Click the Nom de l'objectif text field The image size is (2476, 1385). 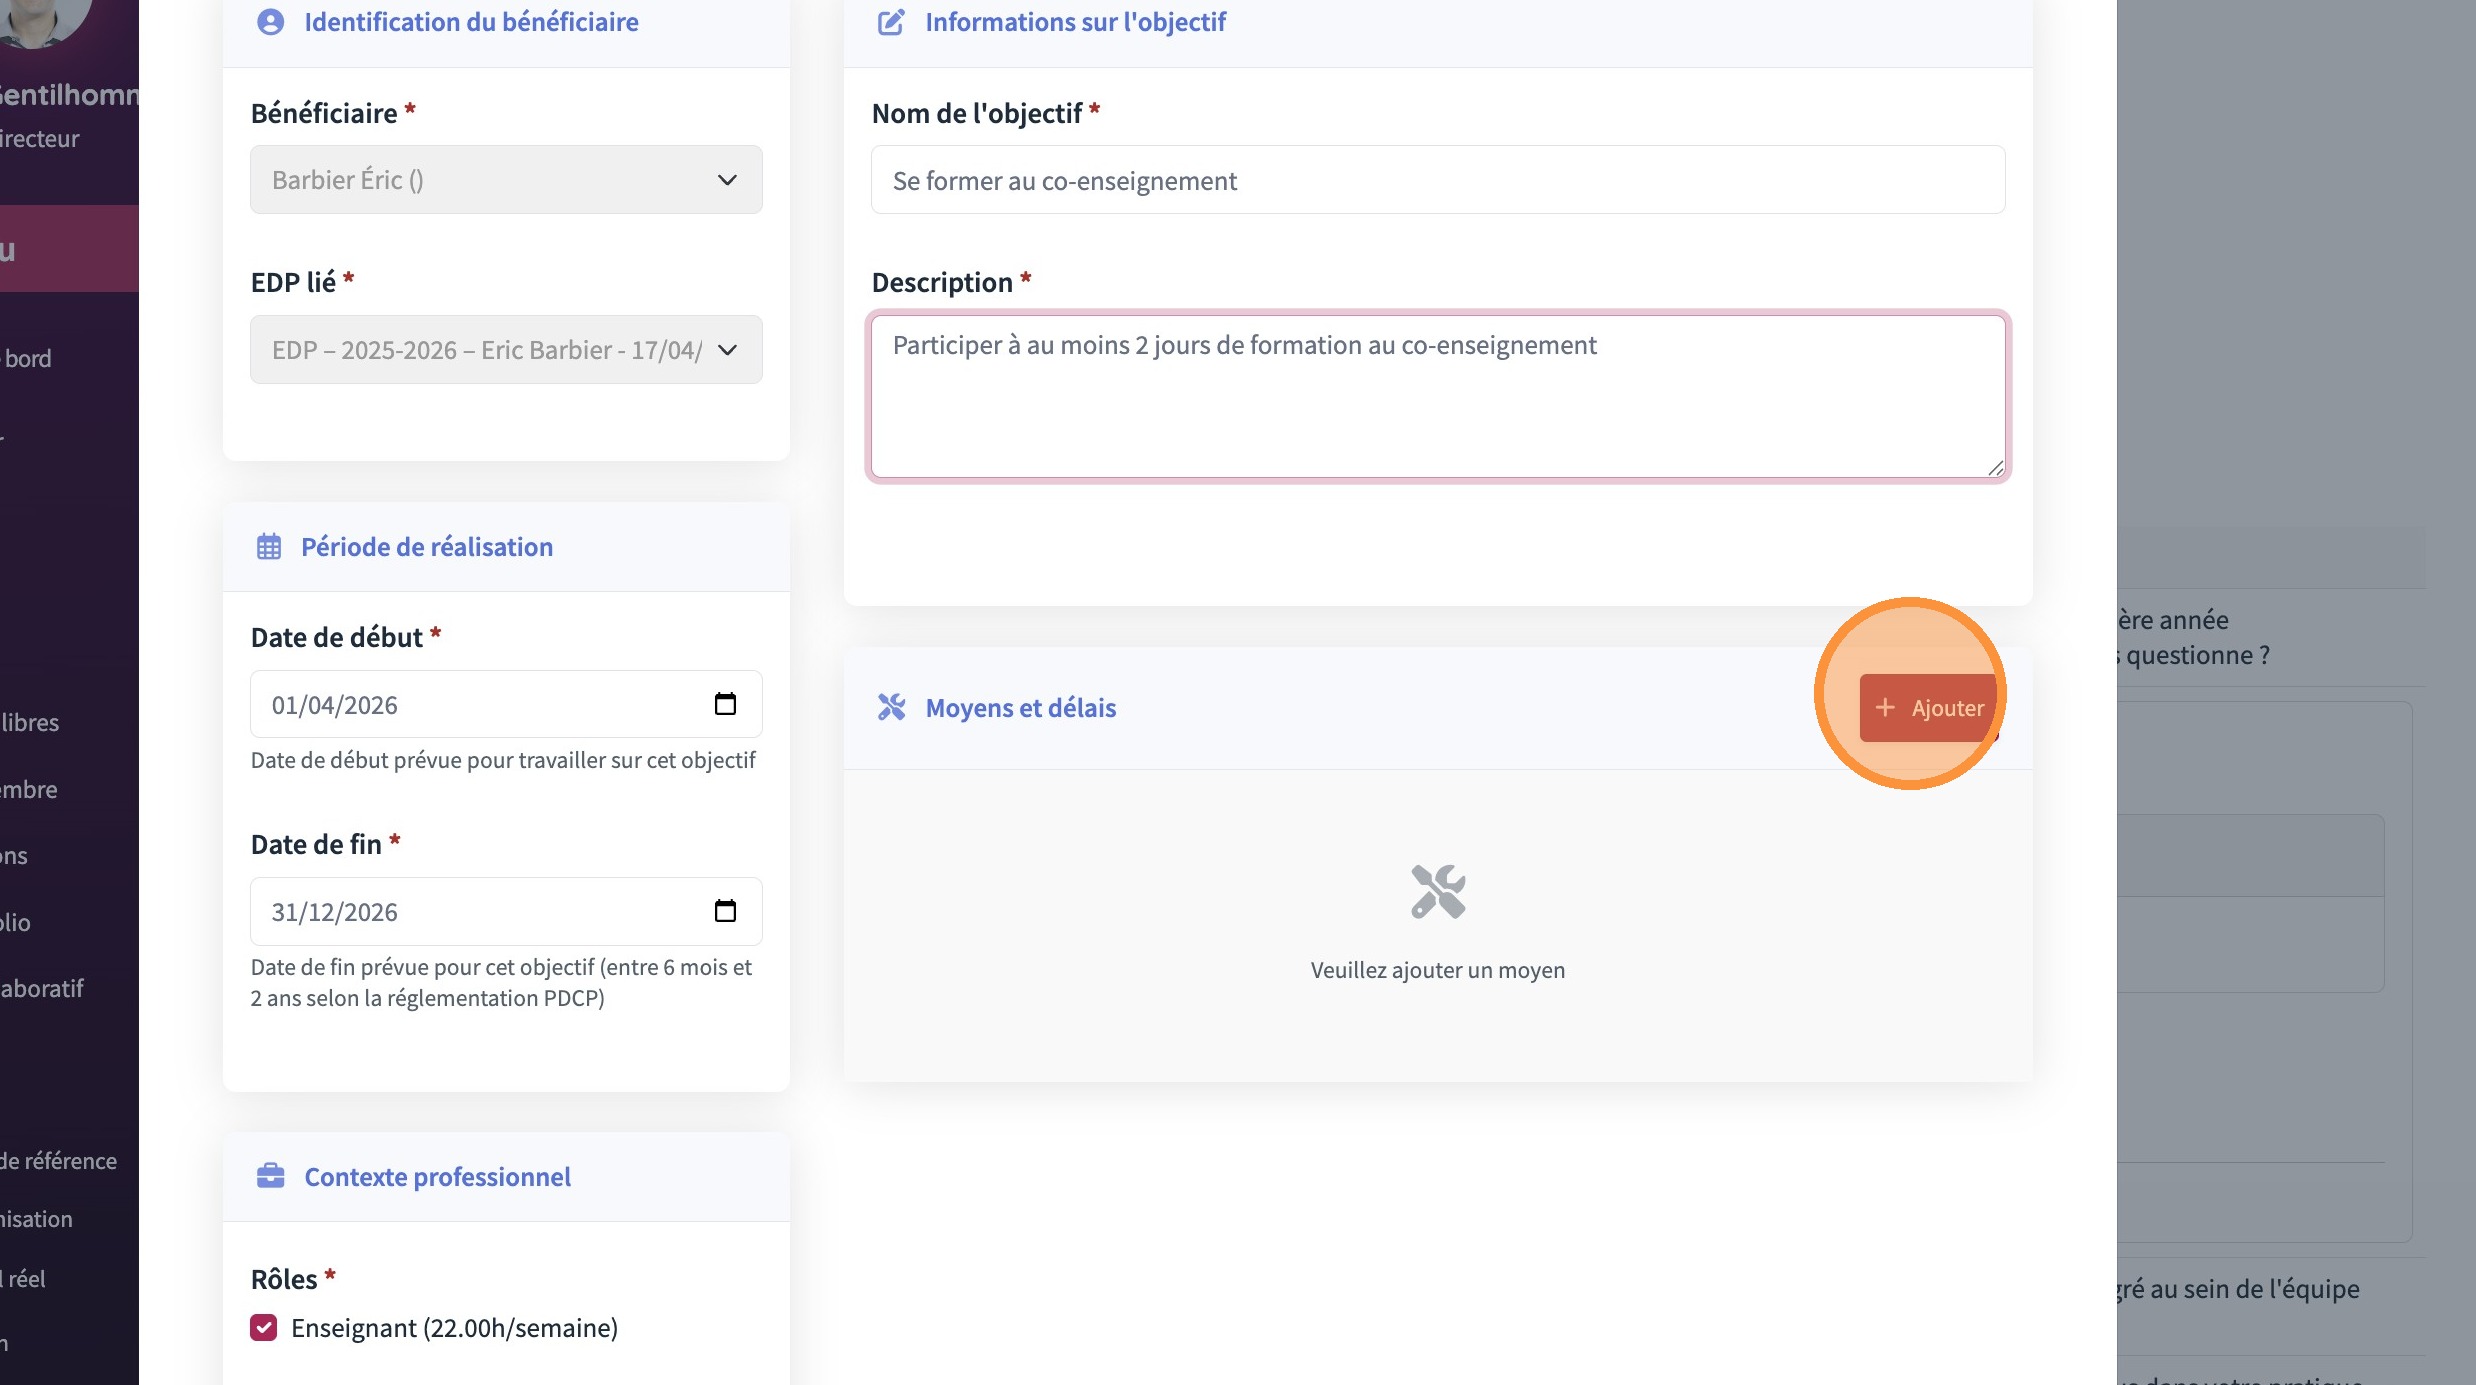tap(1437, 181)
